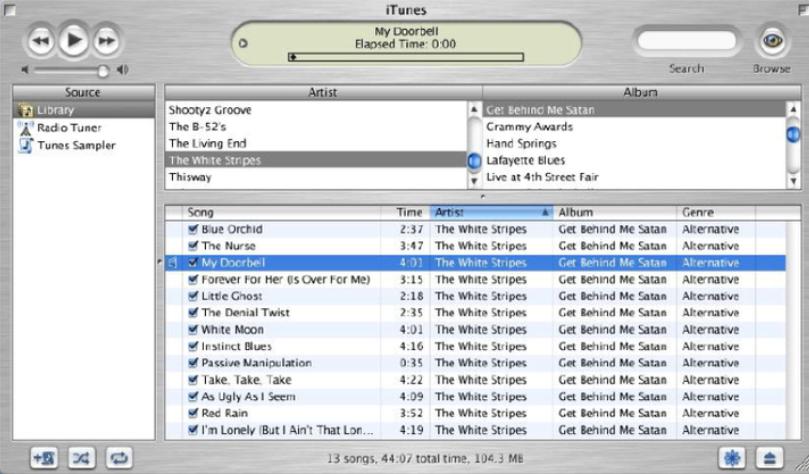Uncheck The Nurse checkbox
Viewport: 809px width, 474px height.
pyautogui.click(x=193, y=246)
